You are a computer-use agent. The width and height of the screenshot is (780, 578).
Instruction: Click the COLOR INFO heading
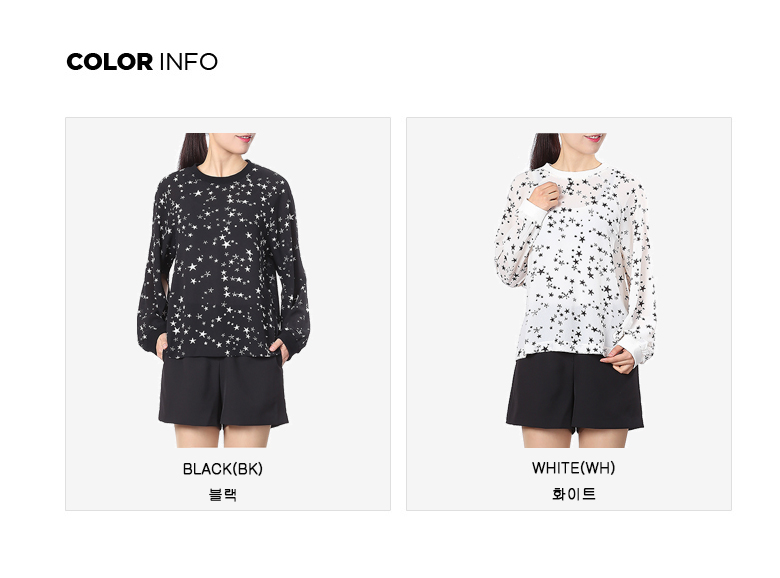(x=142, y=62)
